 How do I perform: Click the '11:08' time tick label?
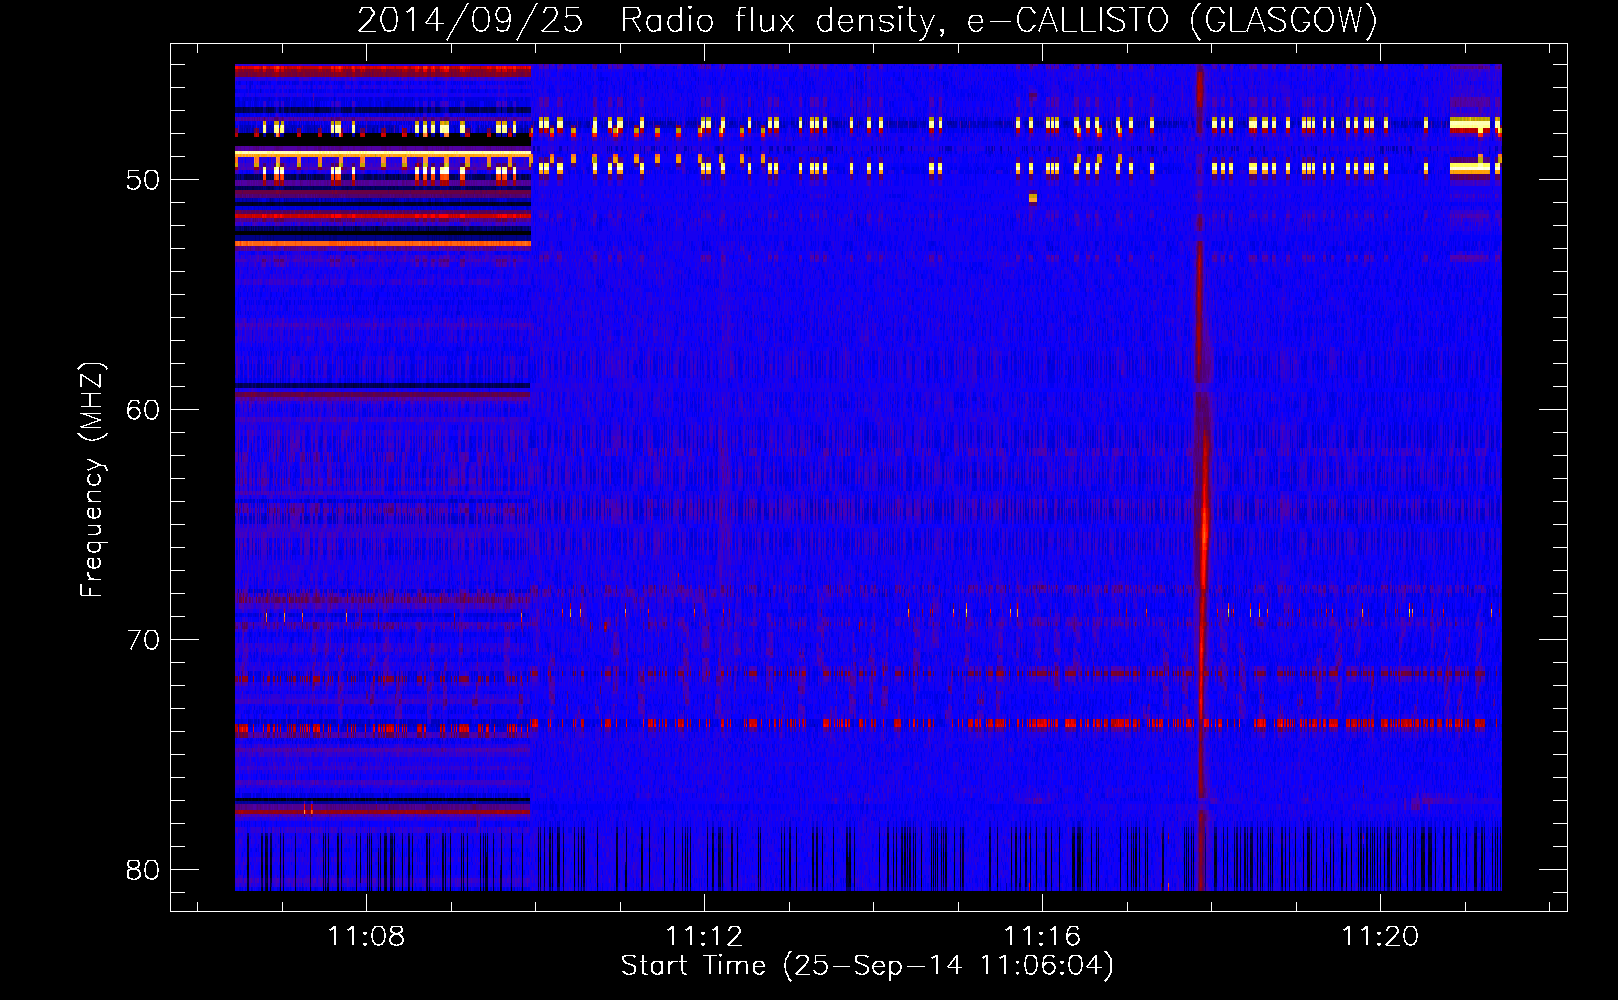click(366, 936)
